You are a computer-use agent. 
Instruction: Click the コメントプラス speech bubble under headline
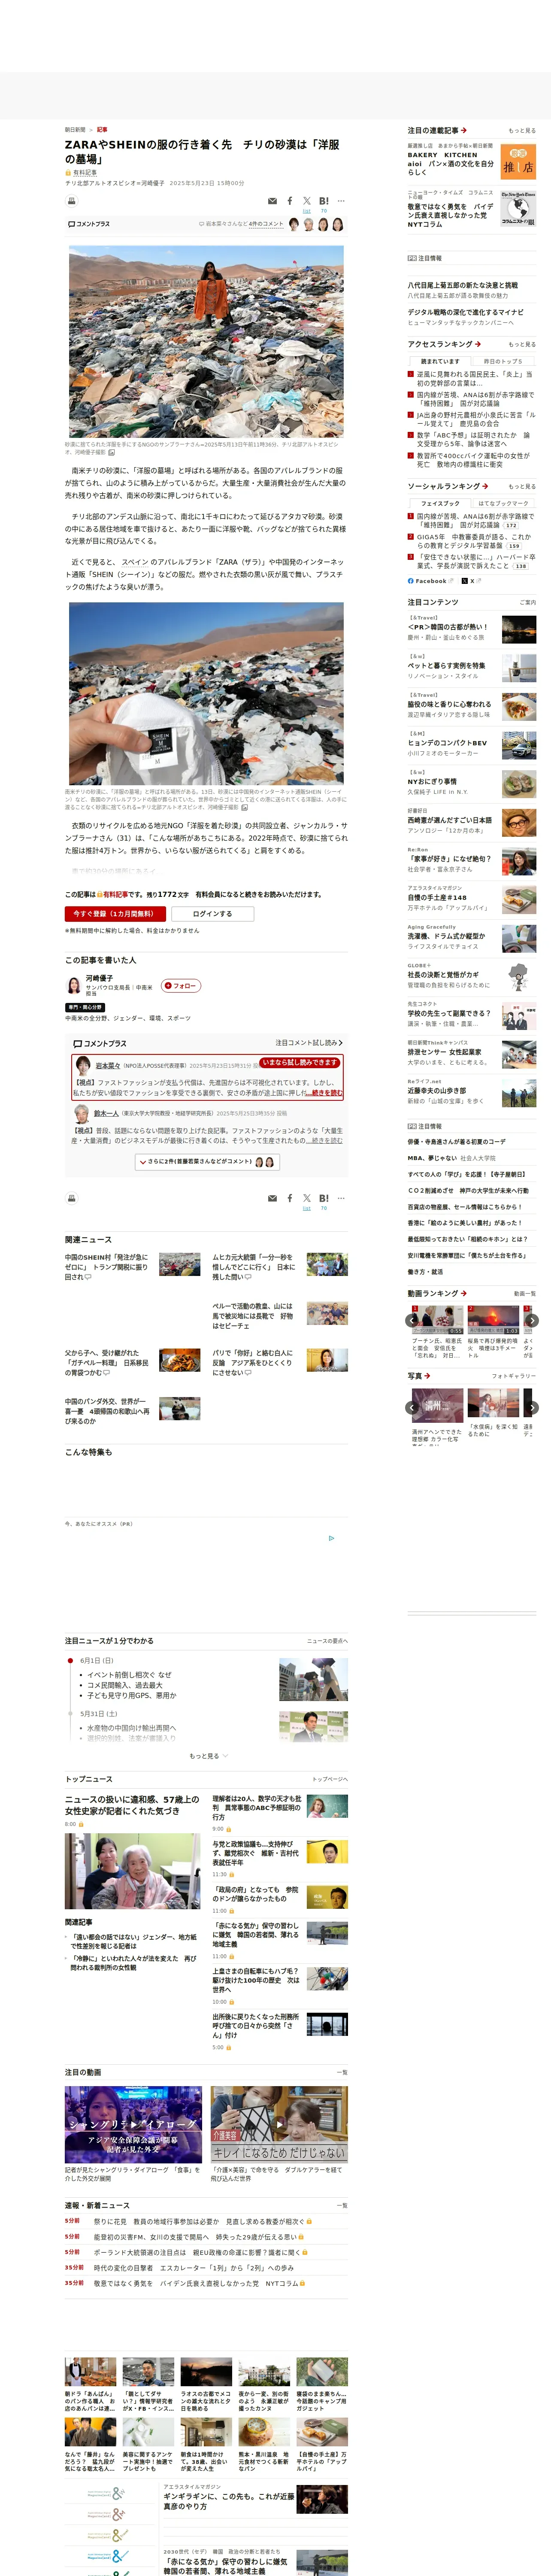click(x=88, y=224)
